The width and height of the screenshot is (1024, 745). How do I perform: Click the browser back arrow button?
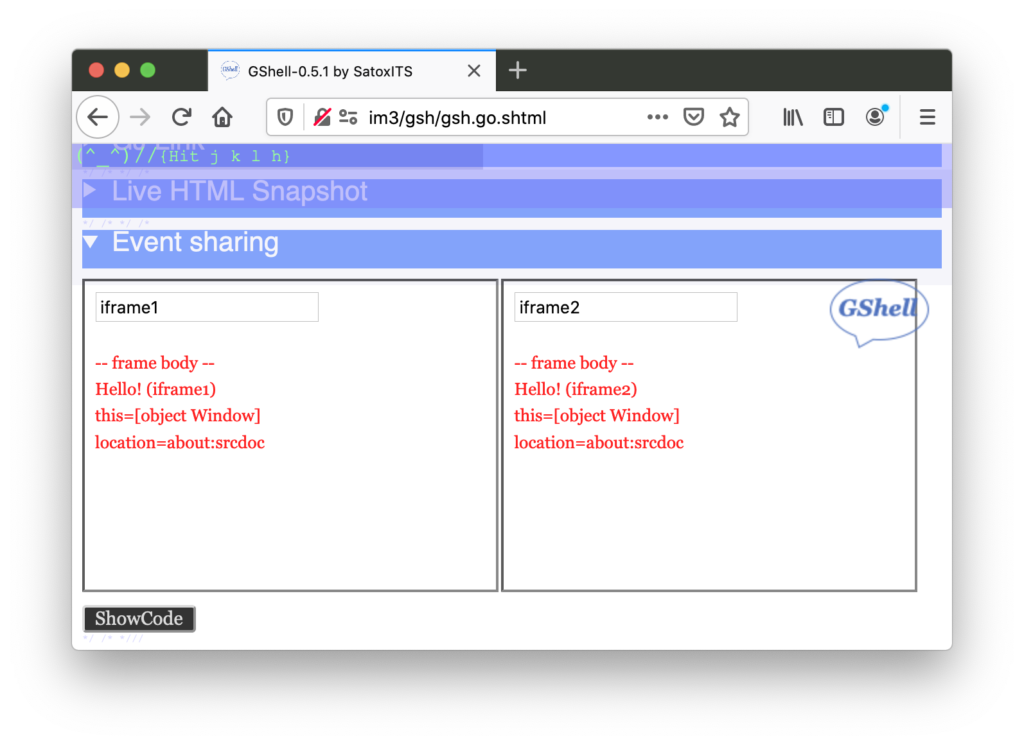pos(97,117)
